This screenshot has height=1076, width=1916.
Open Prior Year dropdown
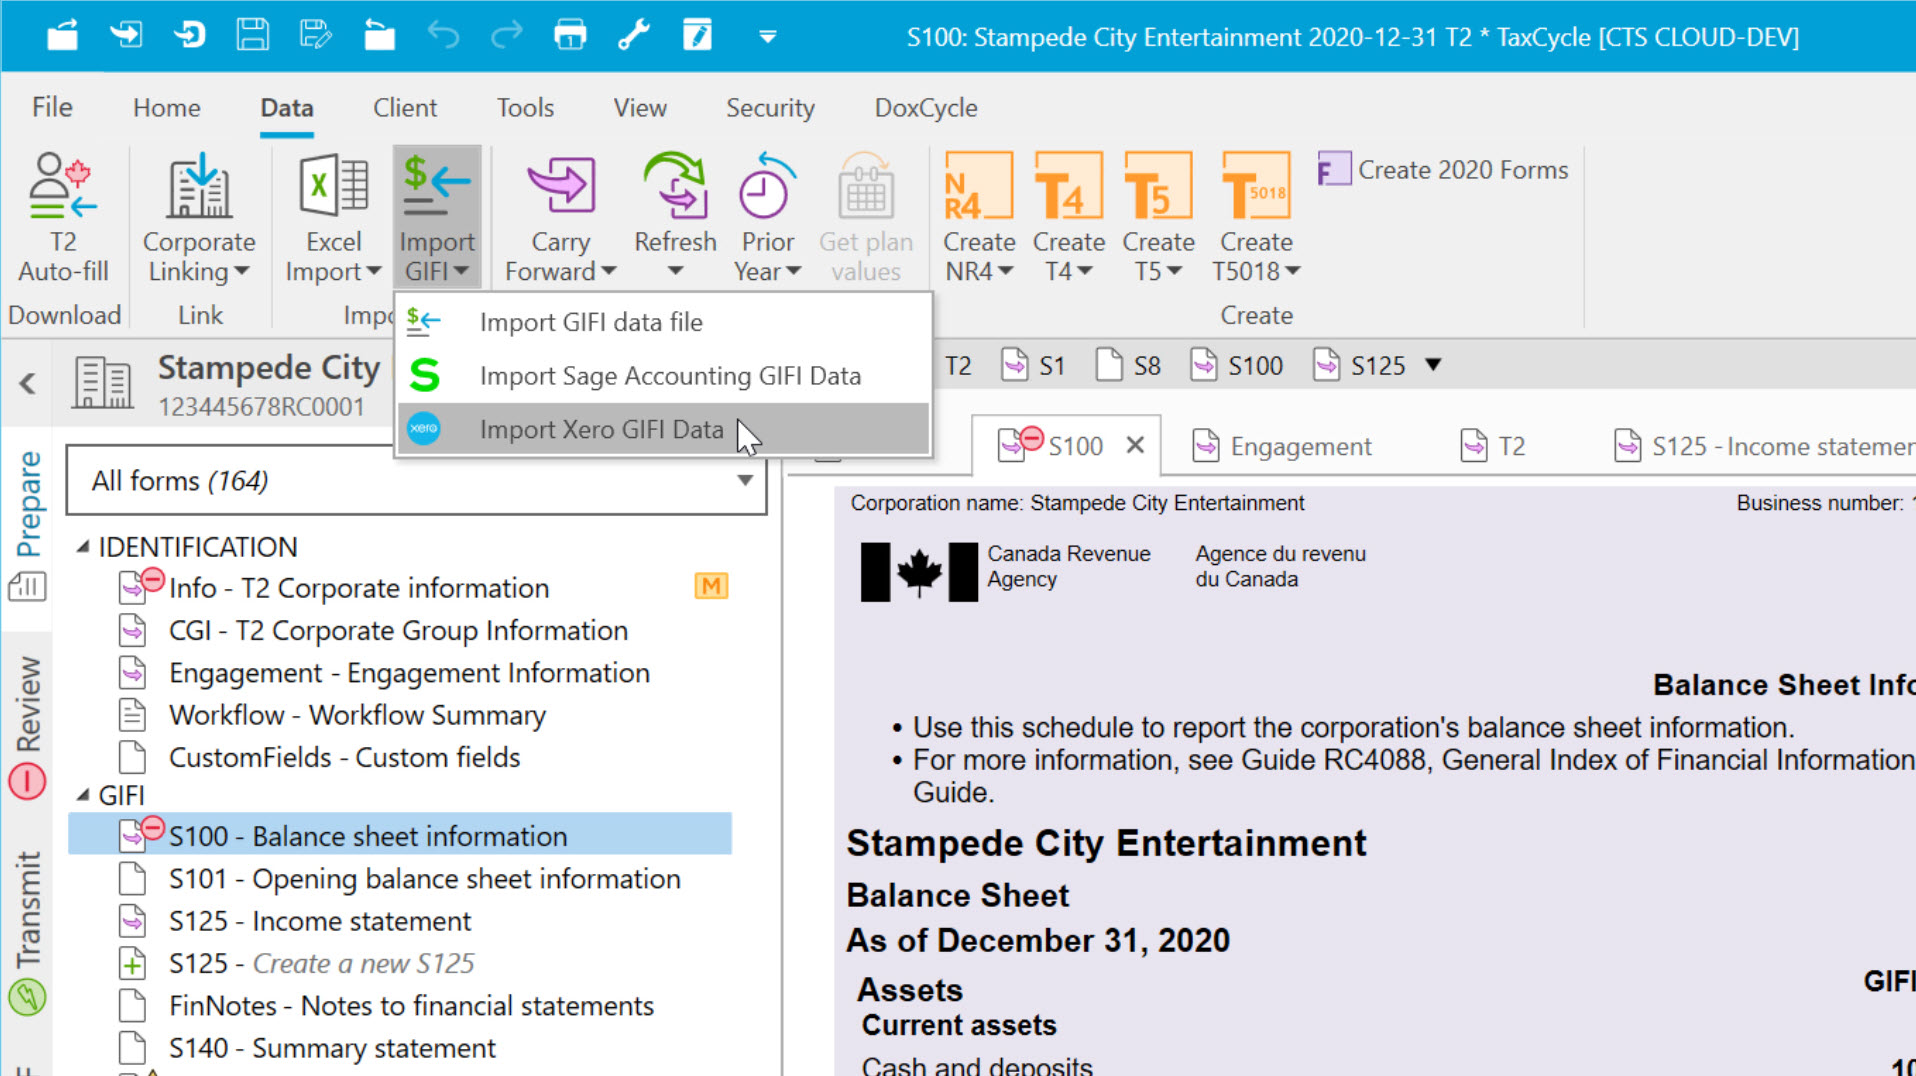pos(767,257)
